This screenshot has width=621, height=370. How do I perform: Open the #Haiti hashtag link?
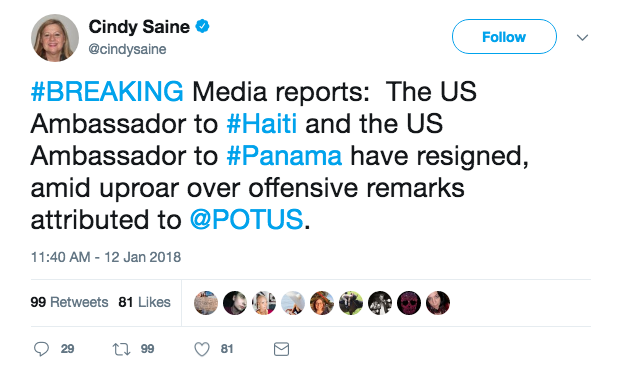261,124
